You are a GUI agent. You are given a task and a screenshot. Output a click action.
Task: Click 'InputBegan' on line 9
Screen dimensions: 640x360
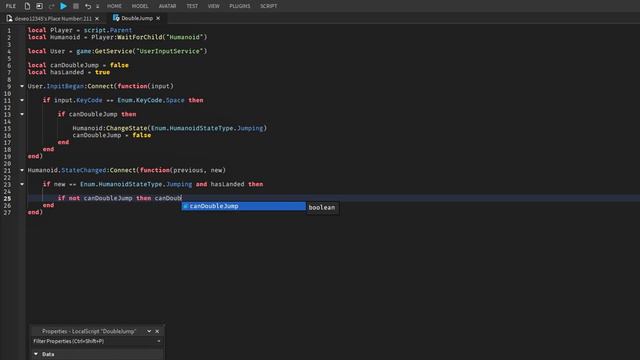pos(65,86)
